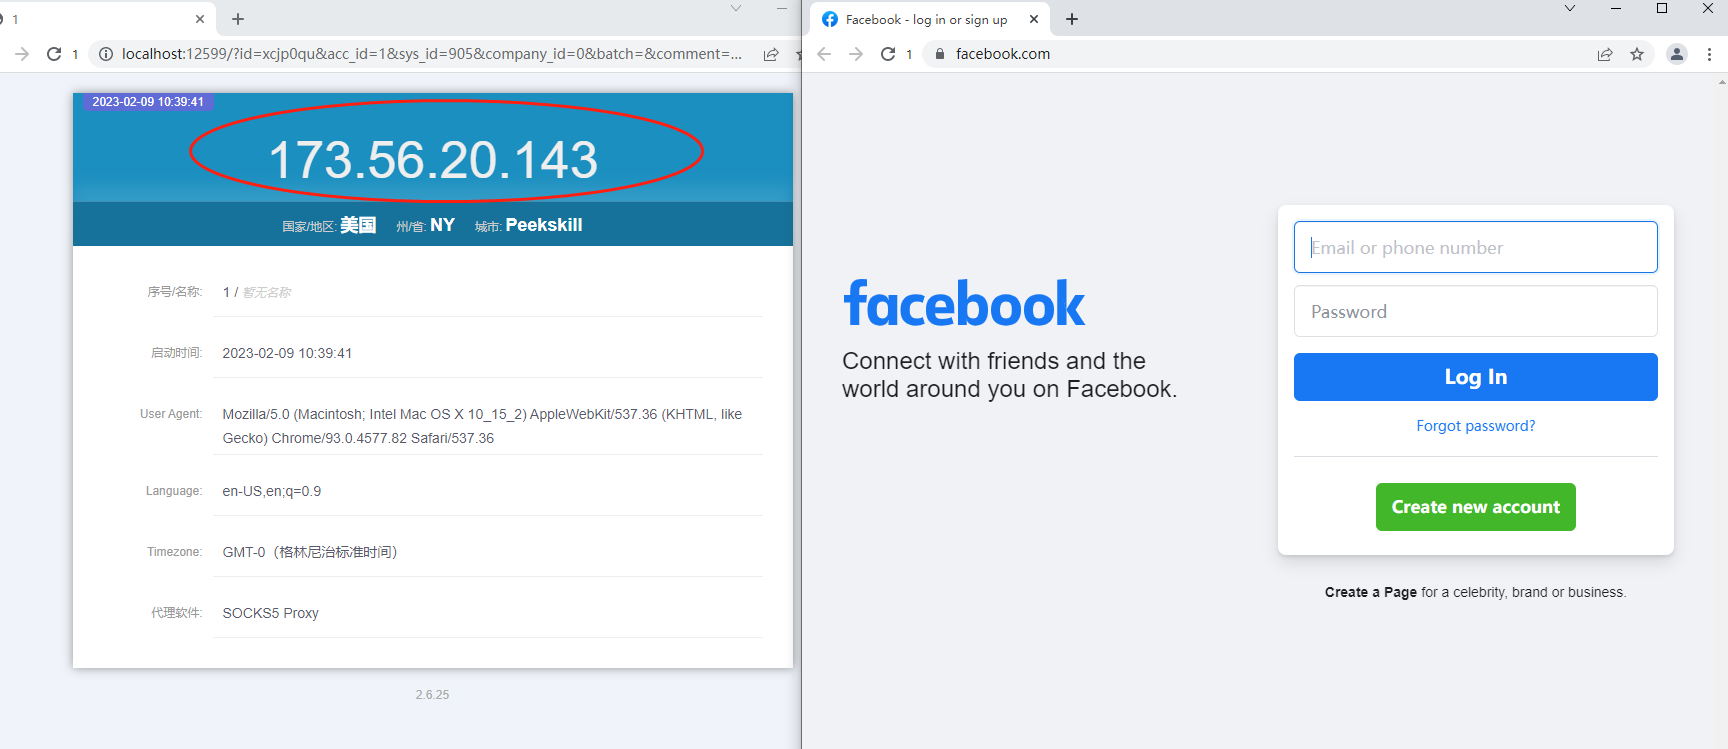Viewport: 1728px width, 749px height.
Task: Open the Forgot password? link
Action: click(x=1476, y=426)
